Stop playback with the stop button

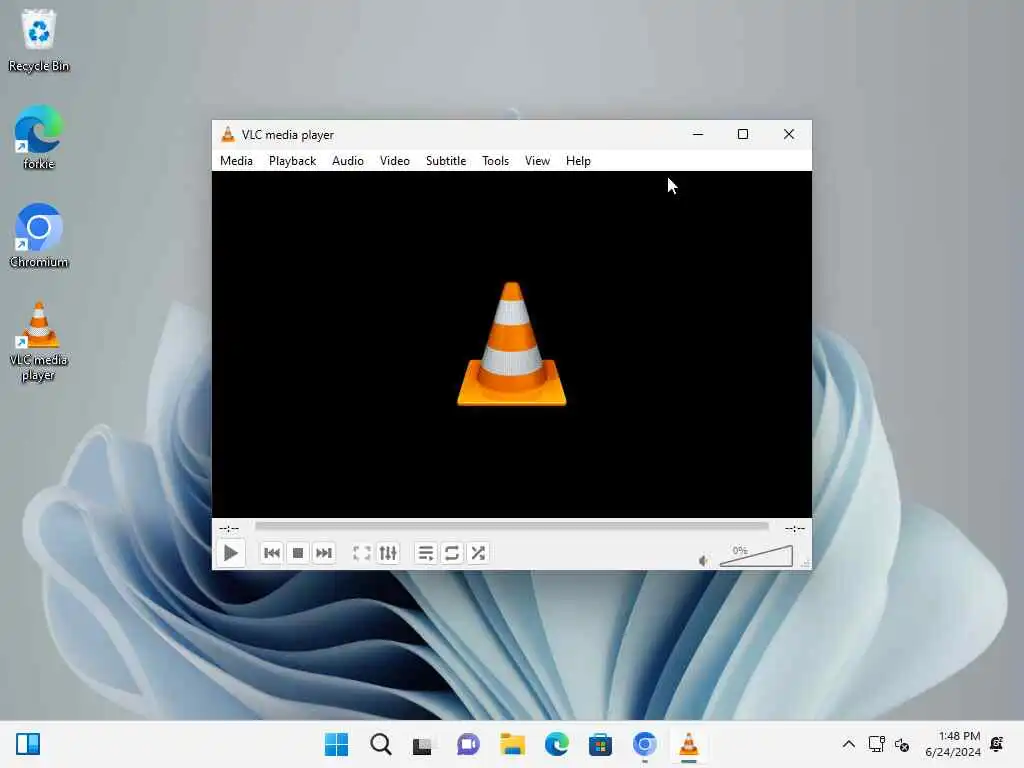tap(298, 553)
